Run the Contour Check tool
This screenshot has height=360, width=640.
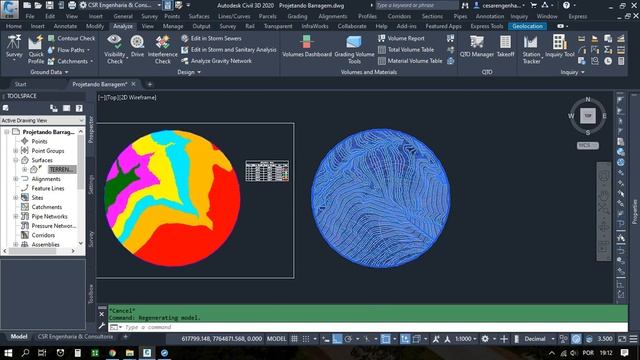[71, 38]
